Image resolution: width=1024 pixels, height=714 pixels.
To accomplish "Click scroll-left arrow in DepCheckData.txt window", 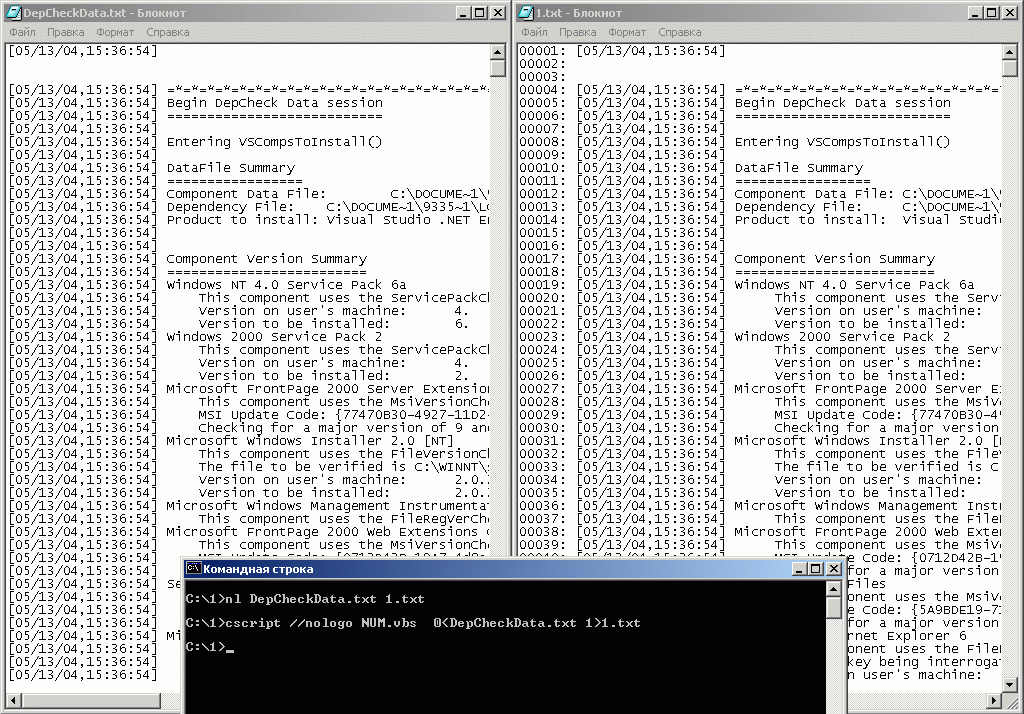I will [x=12, y=701].
